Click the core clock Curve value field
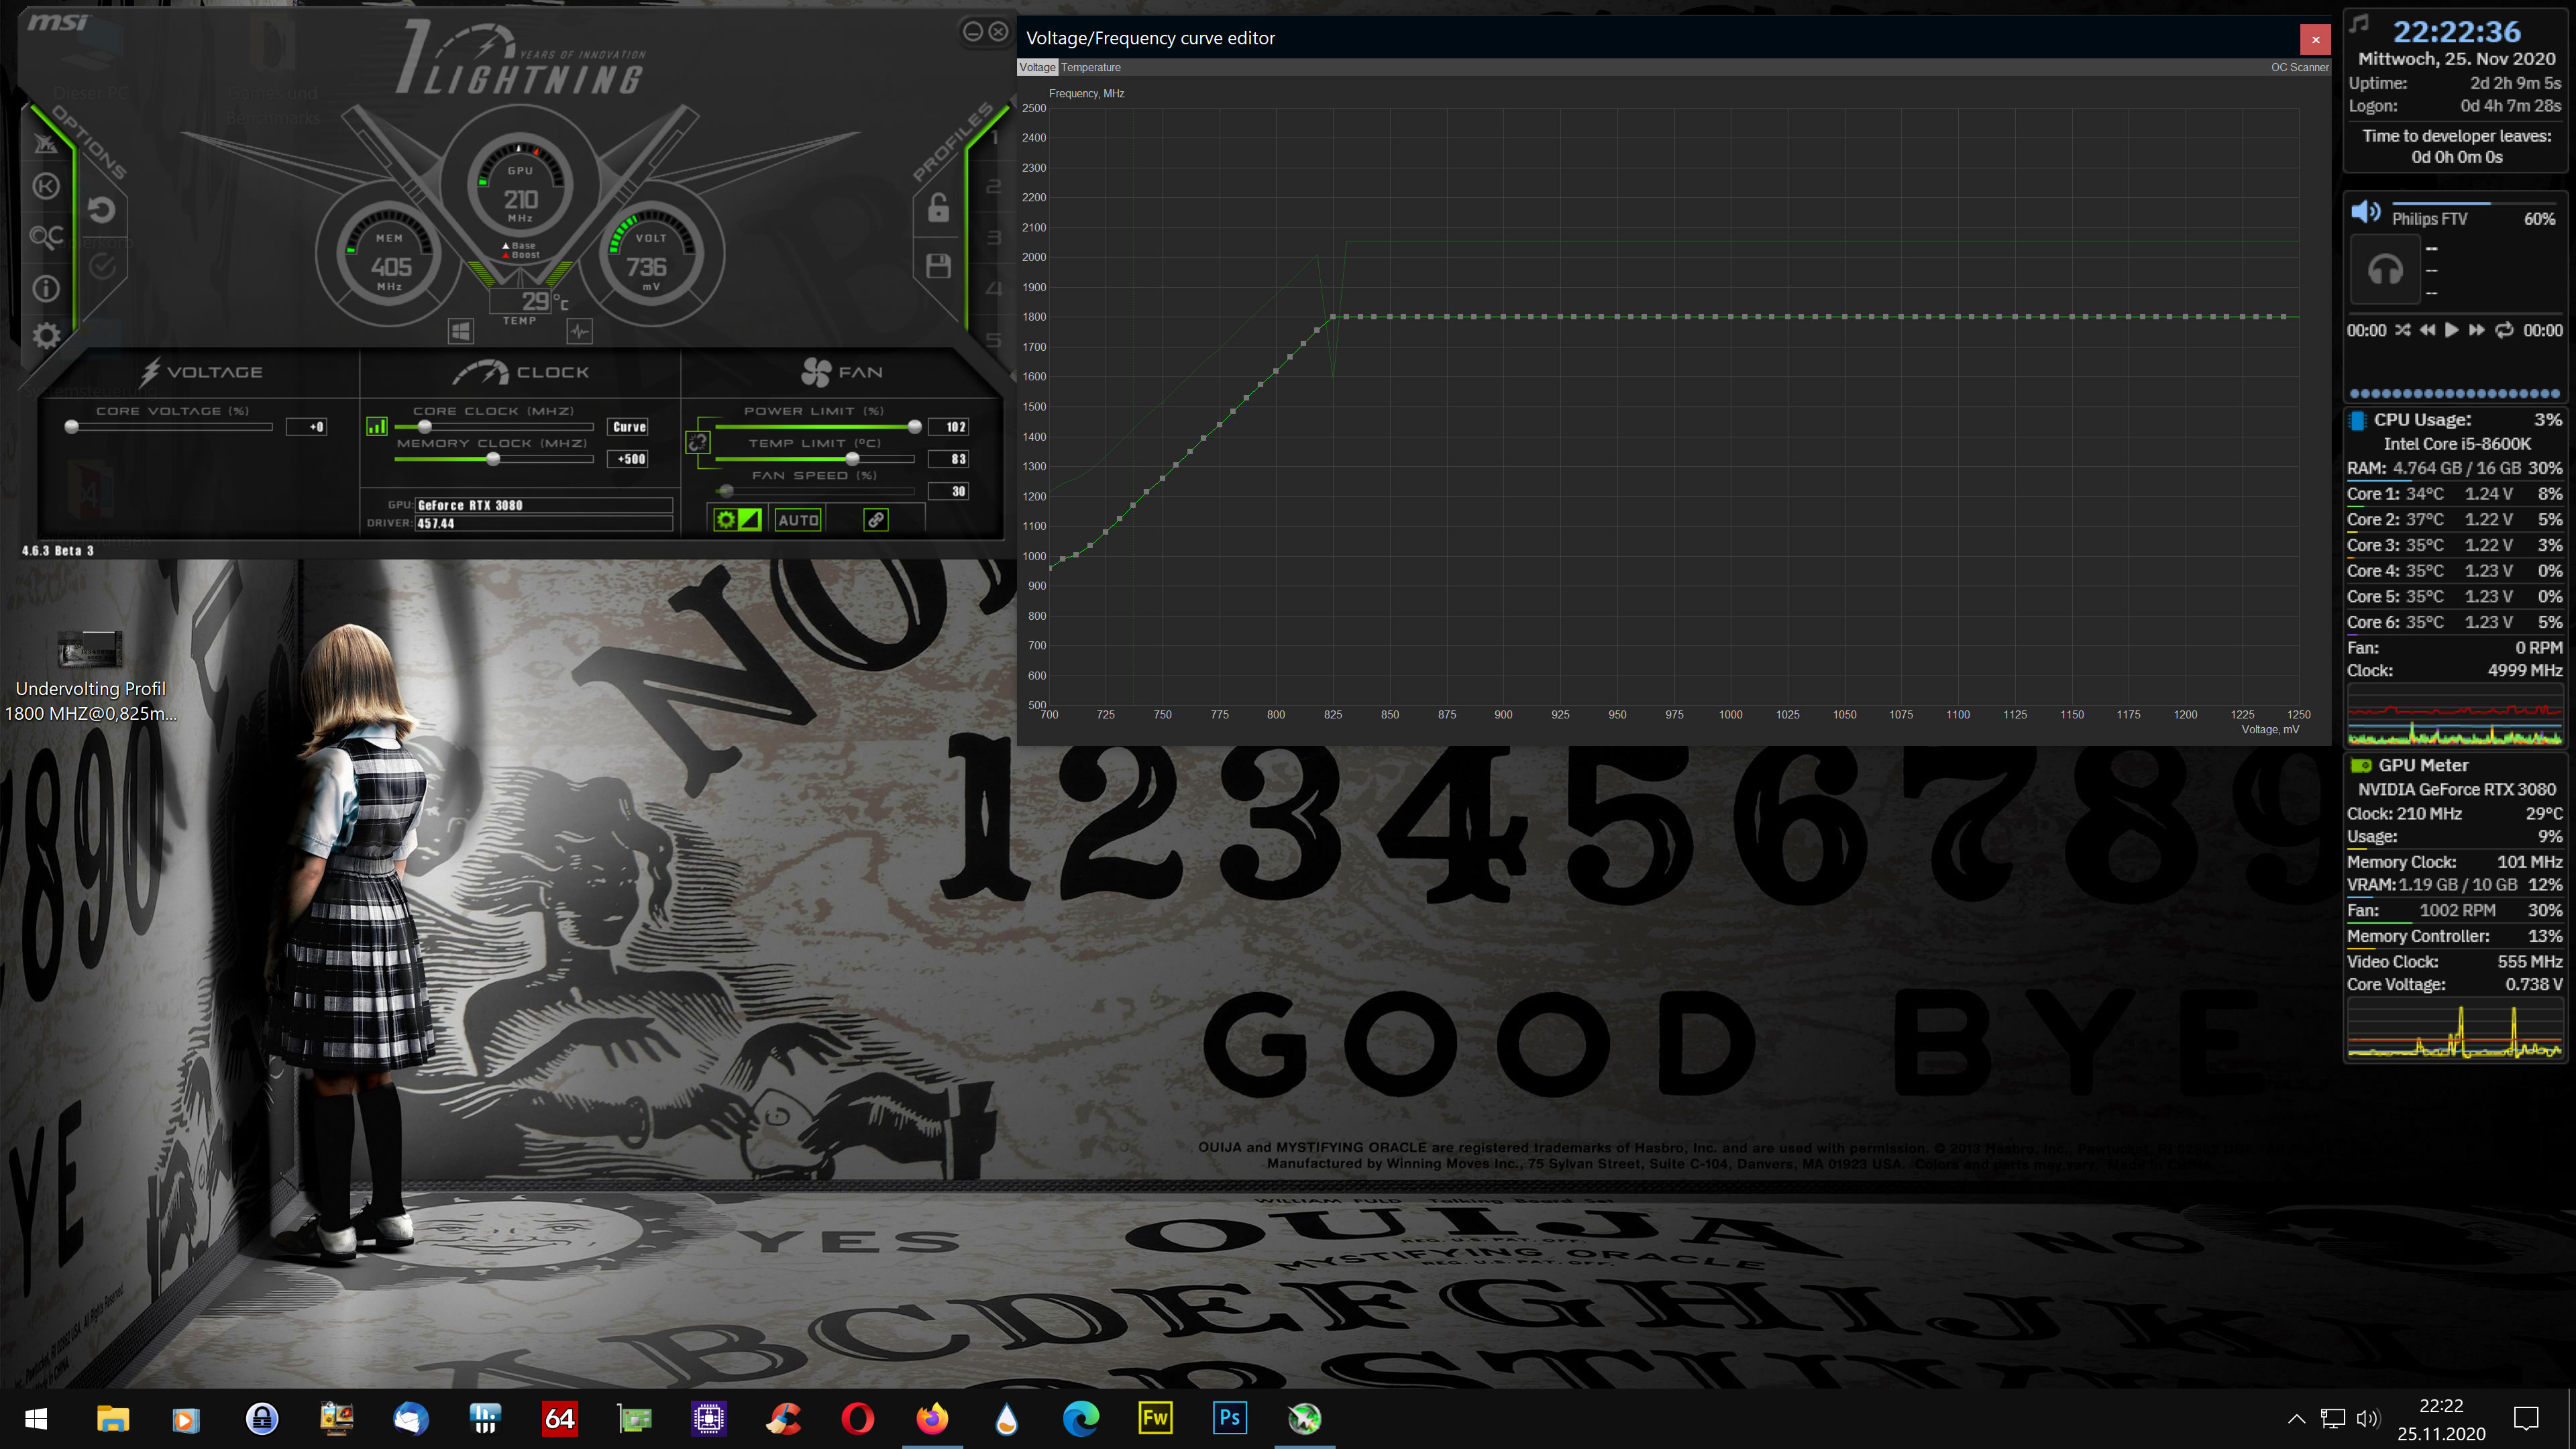 [x=629, y=427]
